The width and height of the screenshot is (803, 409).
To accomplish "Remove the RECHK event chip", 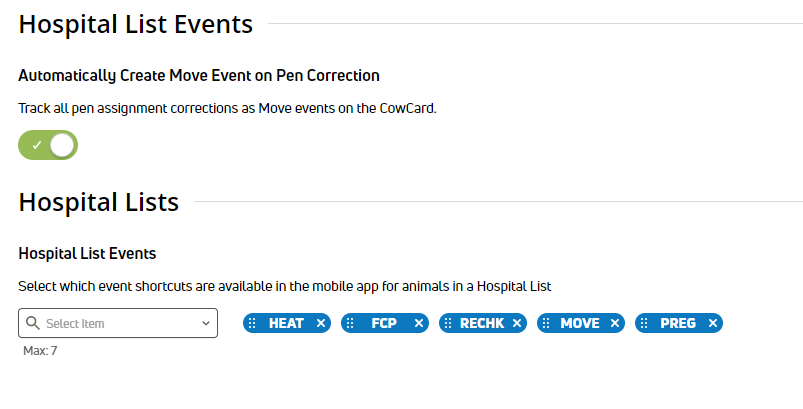I will 517,323.
